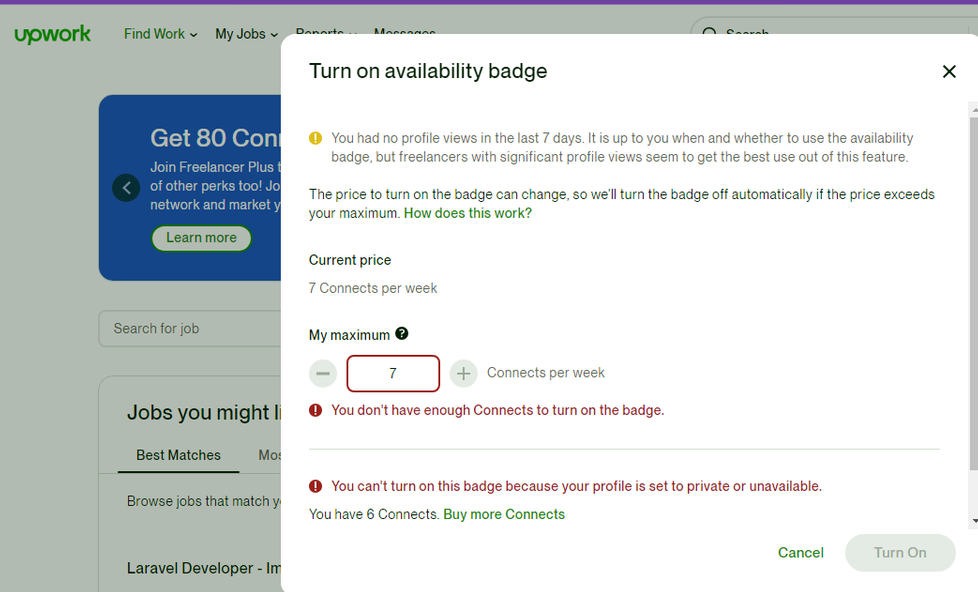Click the Turn On button
Screen dimensions: 978x592
tap(900, 553)
